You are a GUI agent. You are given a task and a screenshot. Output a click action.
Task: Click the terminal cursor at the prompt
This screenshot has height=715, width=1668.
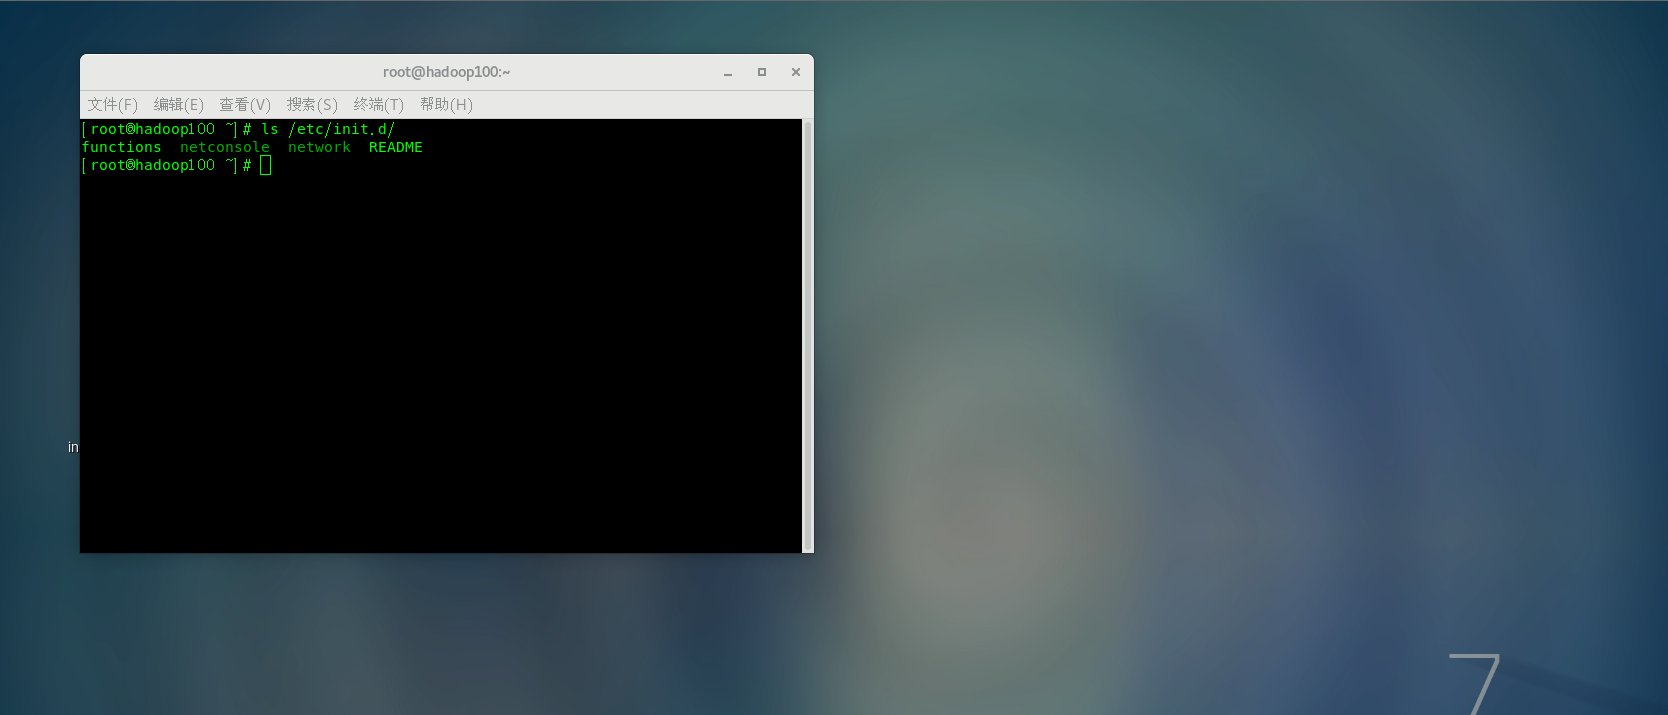[266, 165]
